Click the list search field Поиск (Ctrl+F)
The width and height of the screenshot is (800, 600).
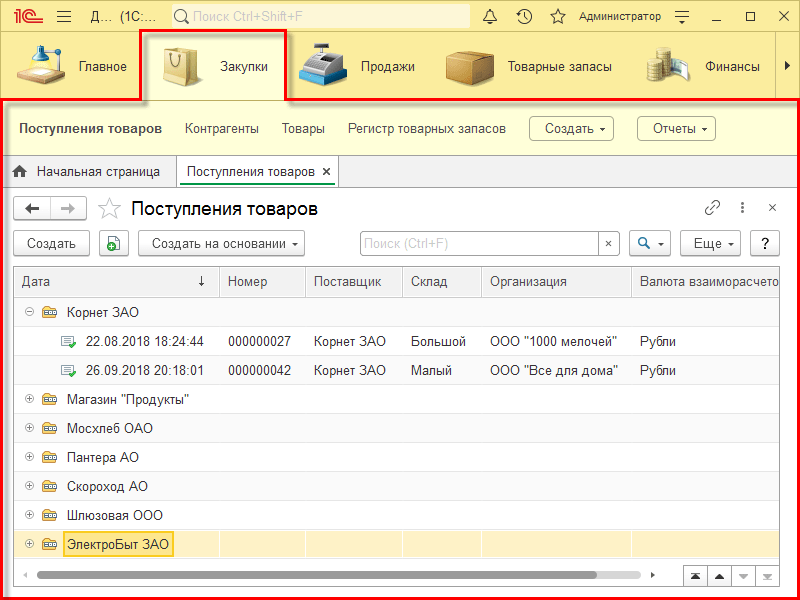click(480, 243)
